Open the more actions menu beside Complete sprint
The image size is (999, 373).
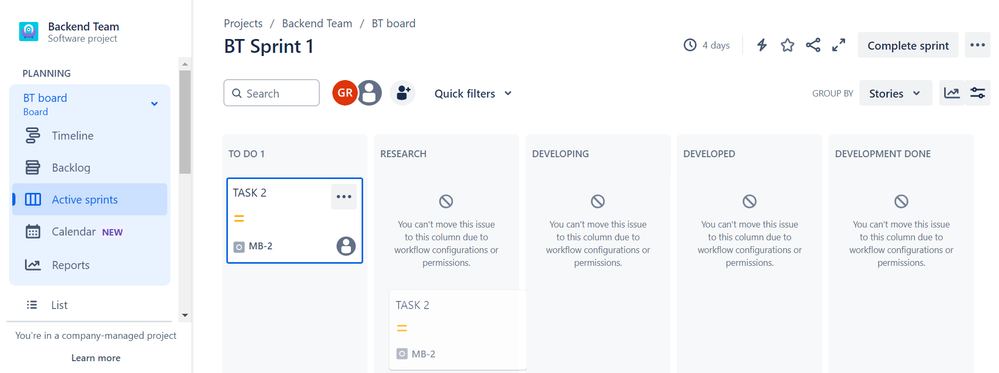click(977, 45)
